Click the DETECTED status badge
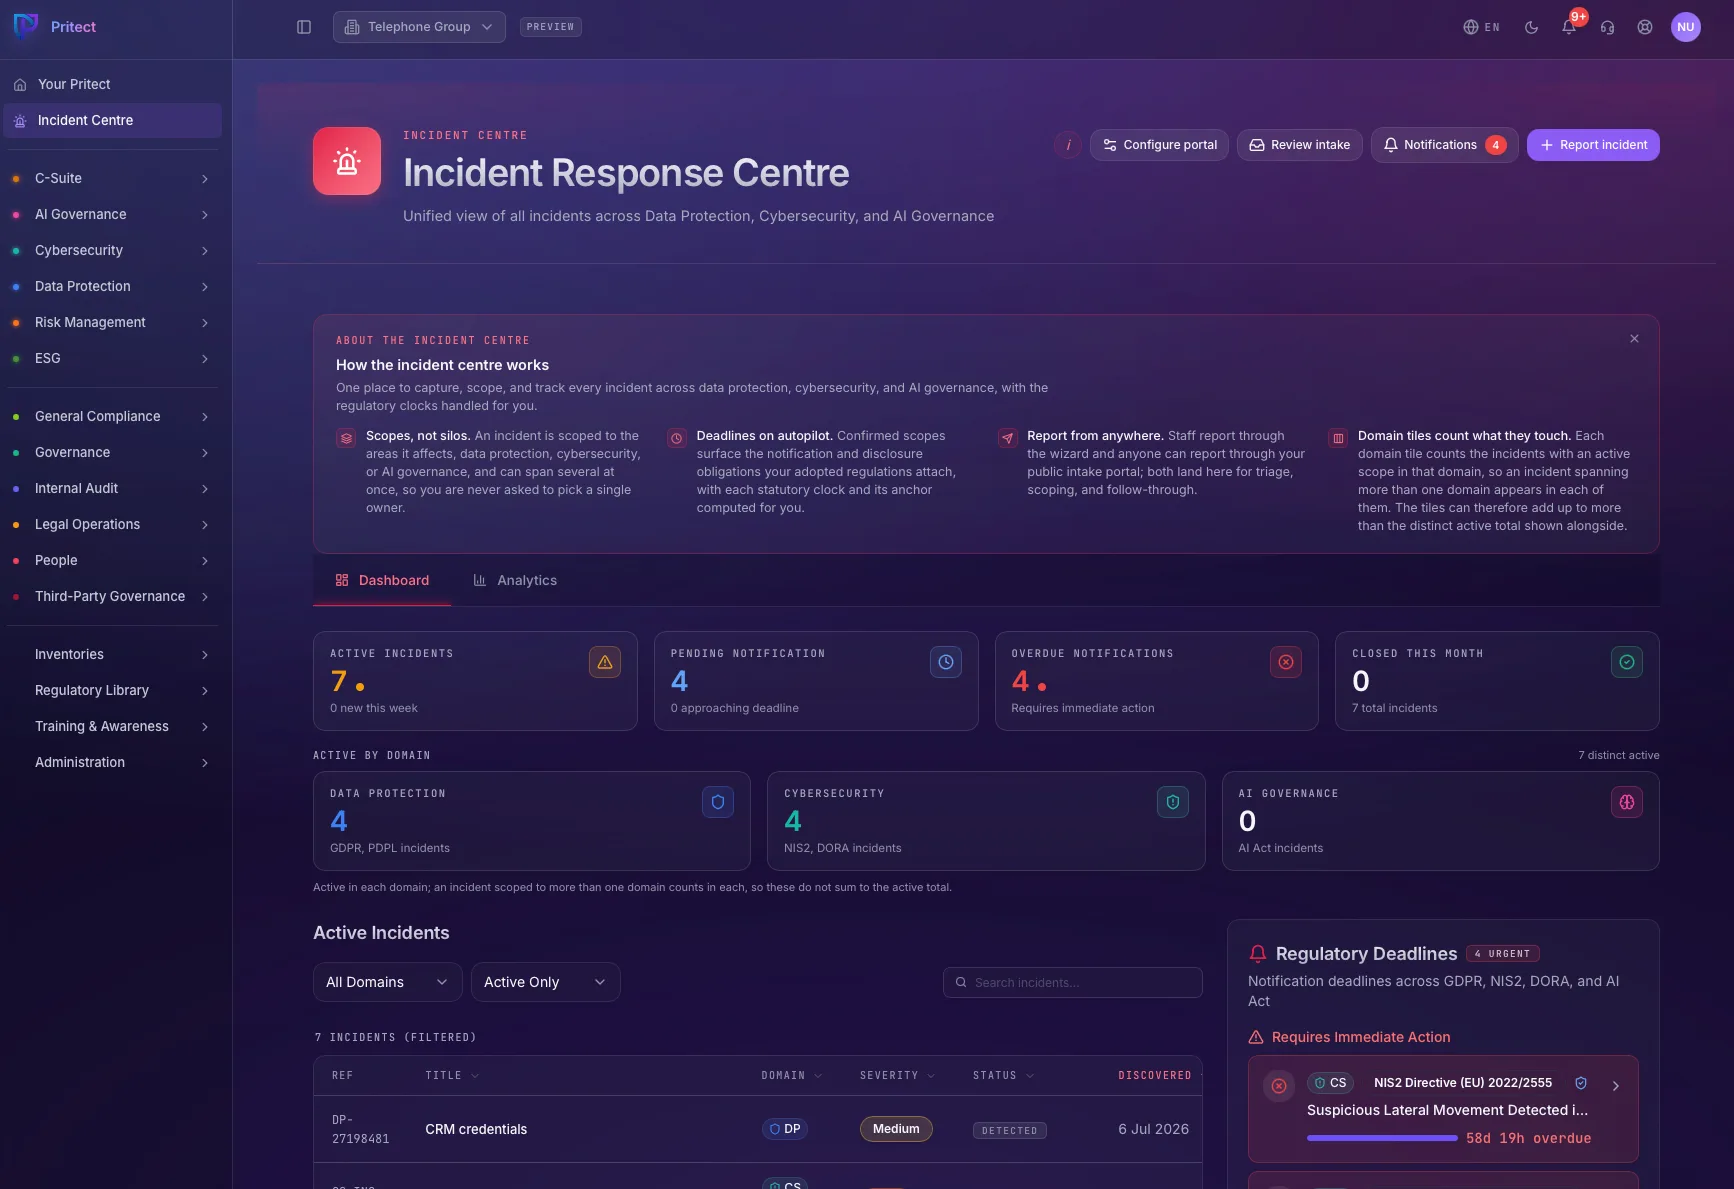The height and width of the screenshot is (1189, 1734). point(1010,1131)
